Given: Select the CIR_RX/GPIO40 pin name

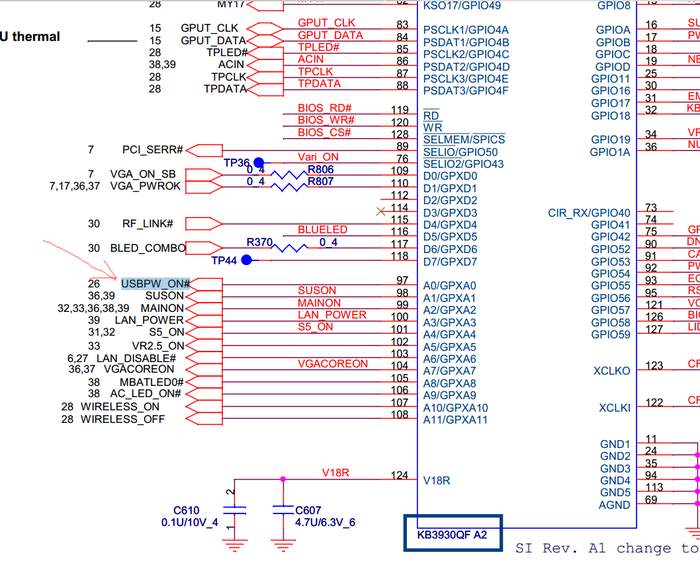Looking at the screenshot, I should pyautogui.click(x=589, y=213).
